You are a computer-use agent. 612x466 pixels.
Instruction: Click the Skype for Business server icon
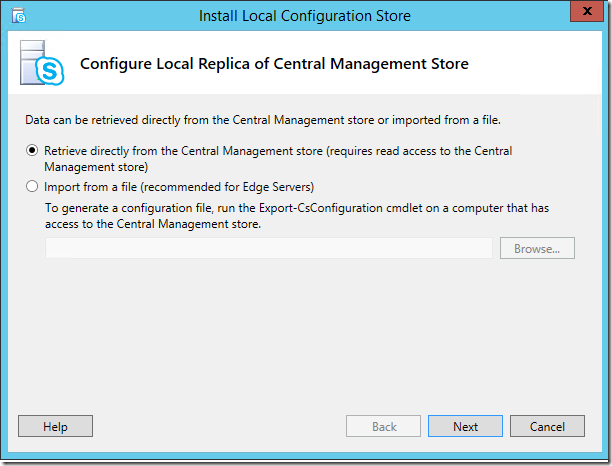click(x=41, y=64)
